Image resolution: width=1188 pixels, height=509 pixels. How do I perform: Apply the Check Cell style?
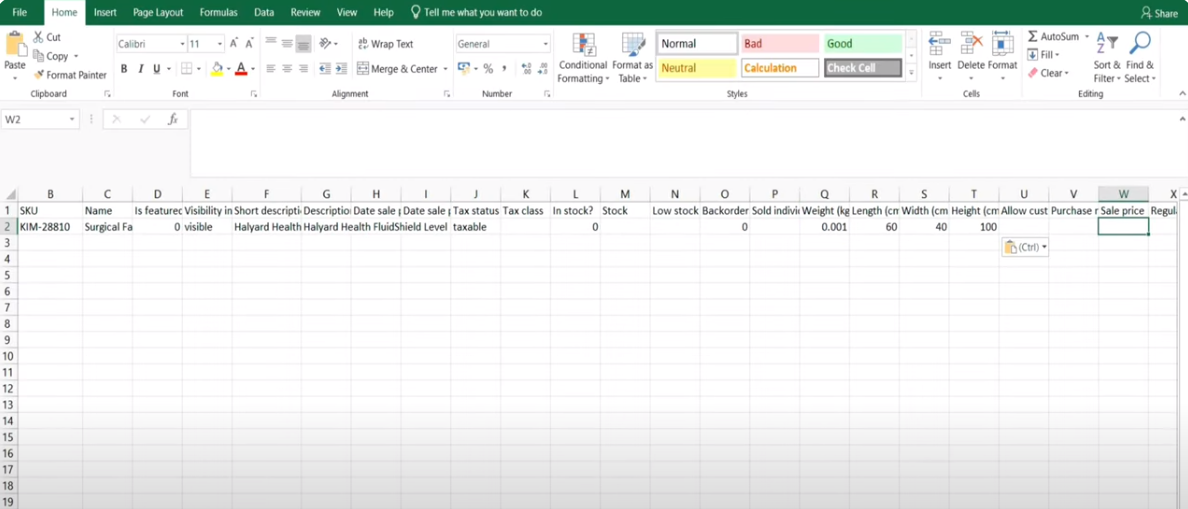863,68
